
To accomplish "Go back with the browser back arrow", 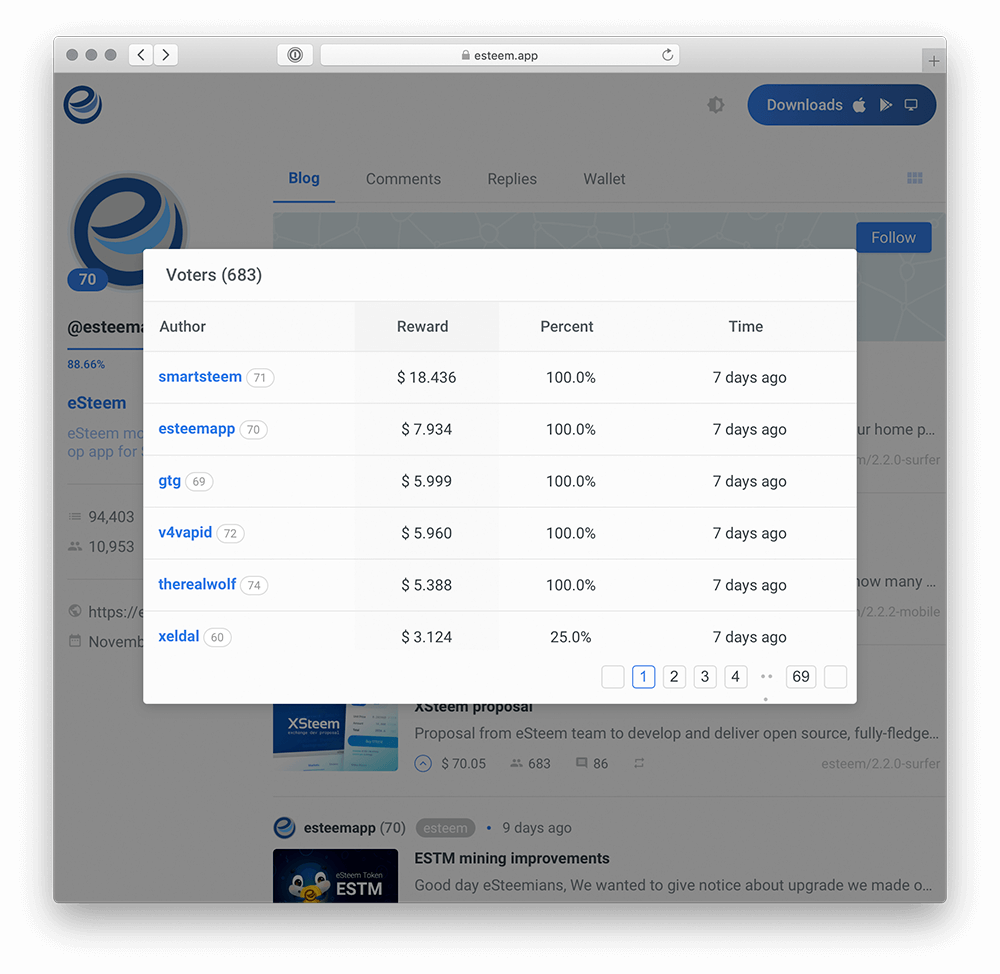I will coord(141,55).
